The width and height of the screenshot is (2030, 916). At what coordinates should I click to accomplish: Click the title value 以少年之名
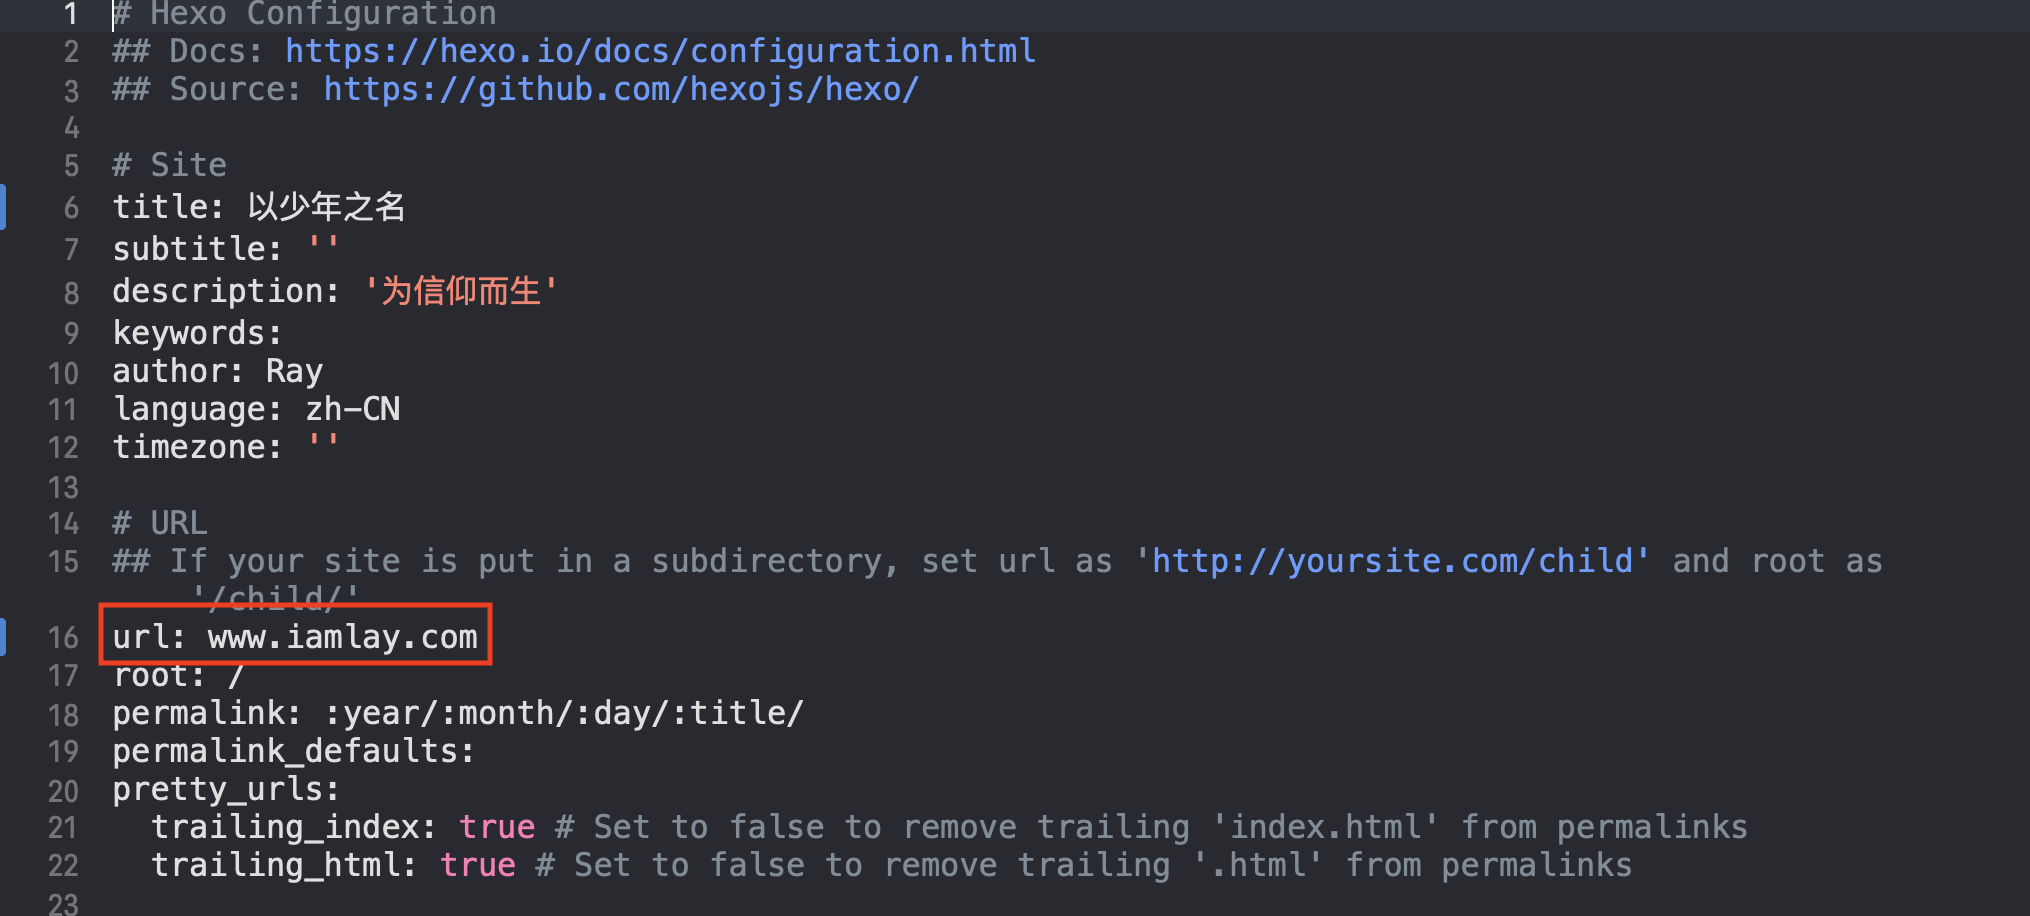(x=327, y=207)
